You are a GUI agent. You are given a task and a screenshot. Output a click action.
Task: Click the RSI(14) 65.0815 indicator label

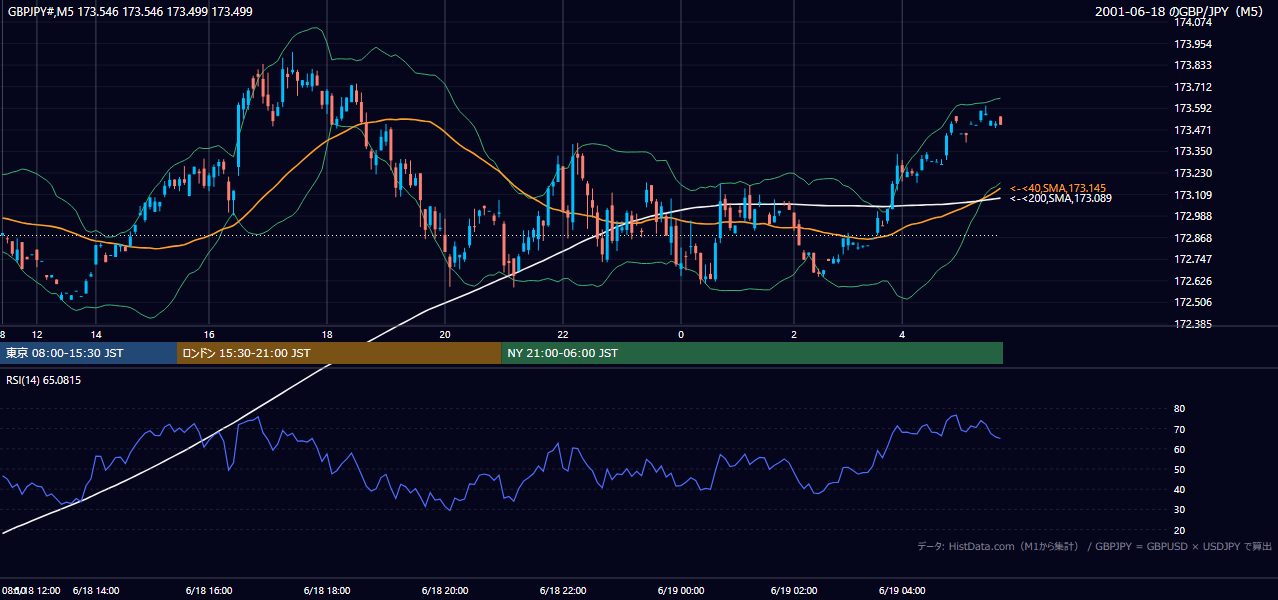click(x=44, y=380)
